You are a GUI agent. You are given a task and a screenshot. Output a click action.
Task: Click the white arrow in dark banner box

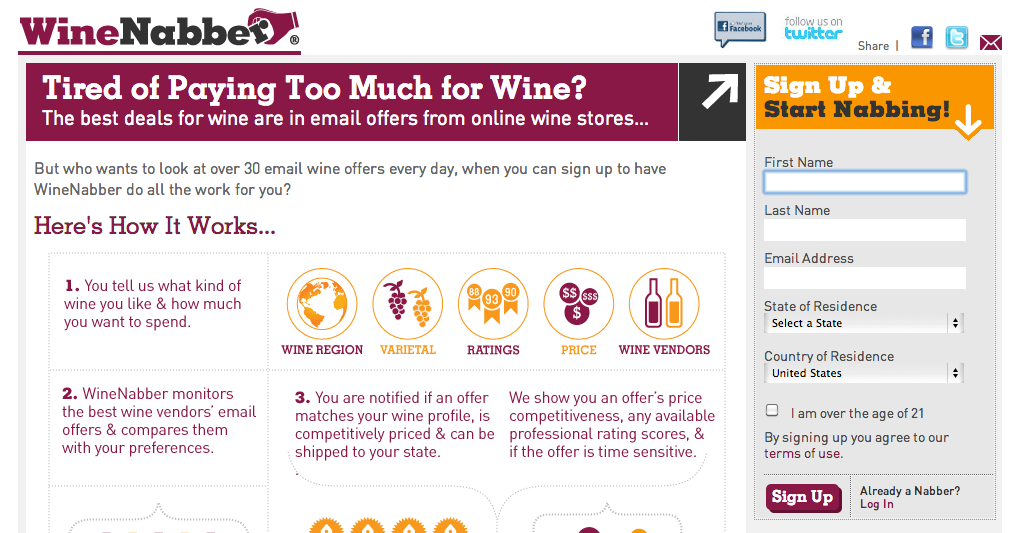click(720, 91)
